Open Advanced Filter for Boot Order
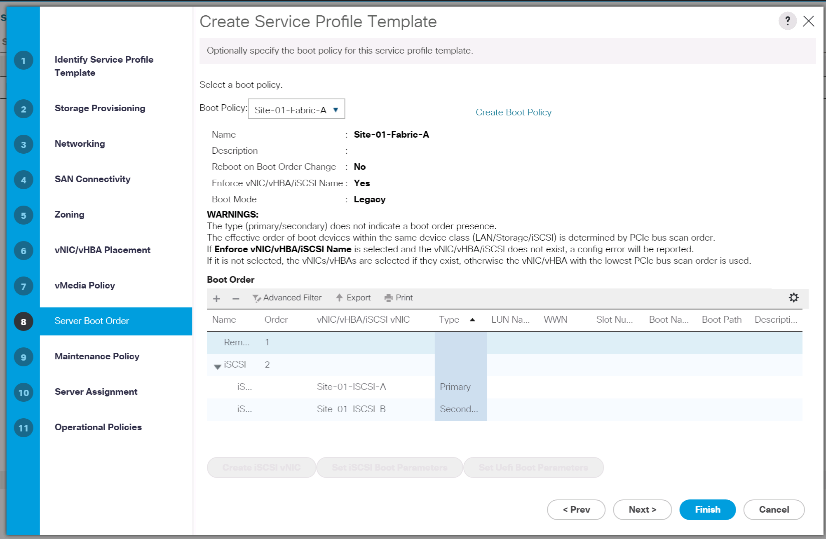Image resolution: width=826 pixels, height=539 pixels. pyautogui.click(x=287, y=298)
